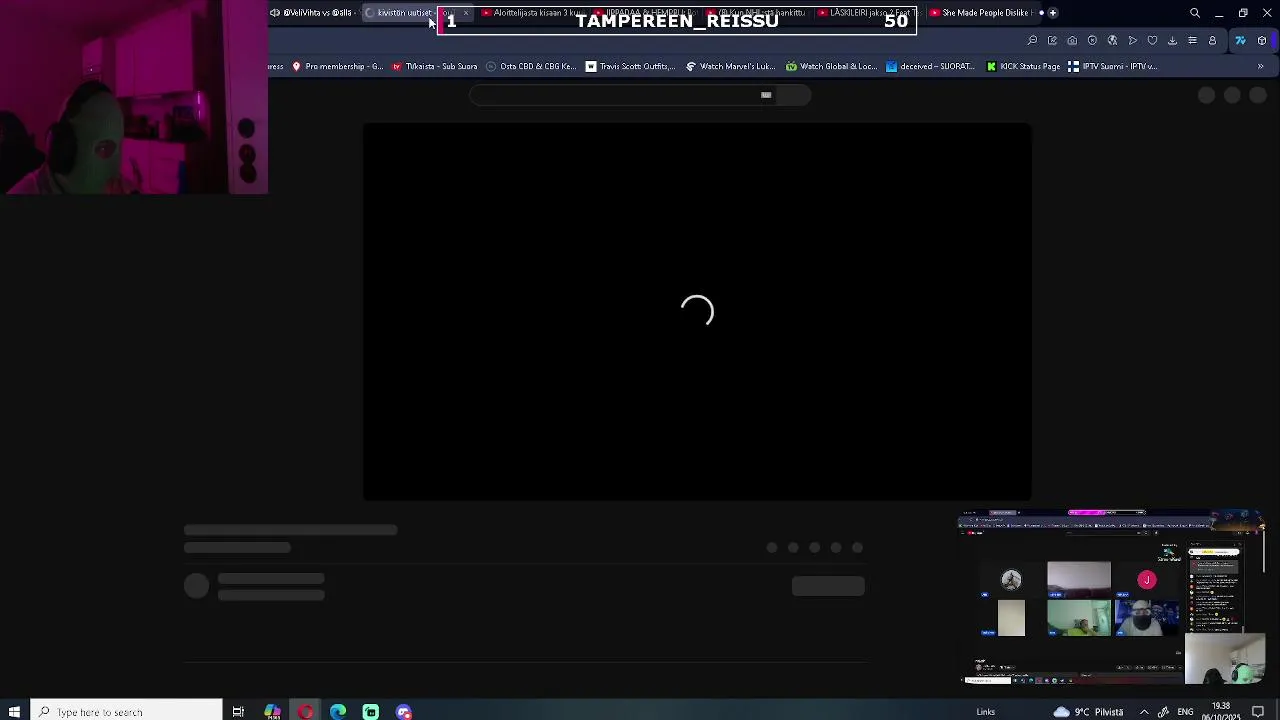Viewport: 1280px width, 720px height.
Task: Open a new tab with the plus button
Action: point(1053,13)
